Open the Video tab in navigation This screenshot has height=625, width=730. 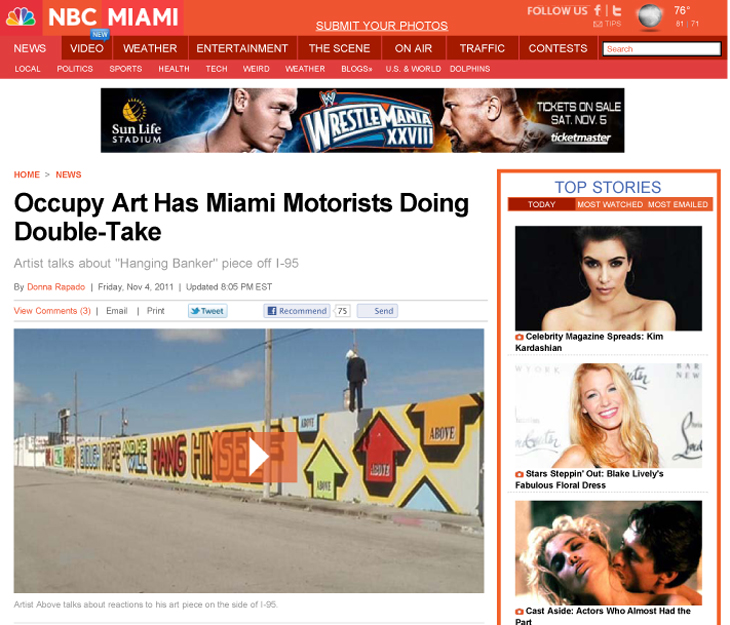pos(87,48)
